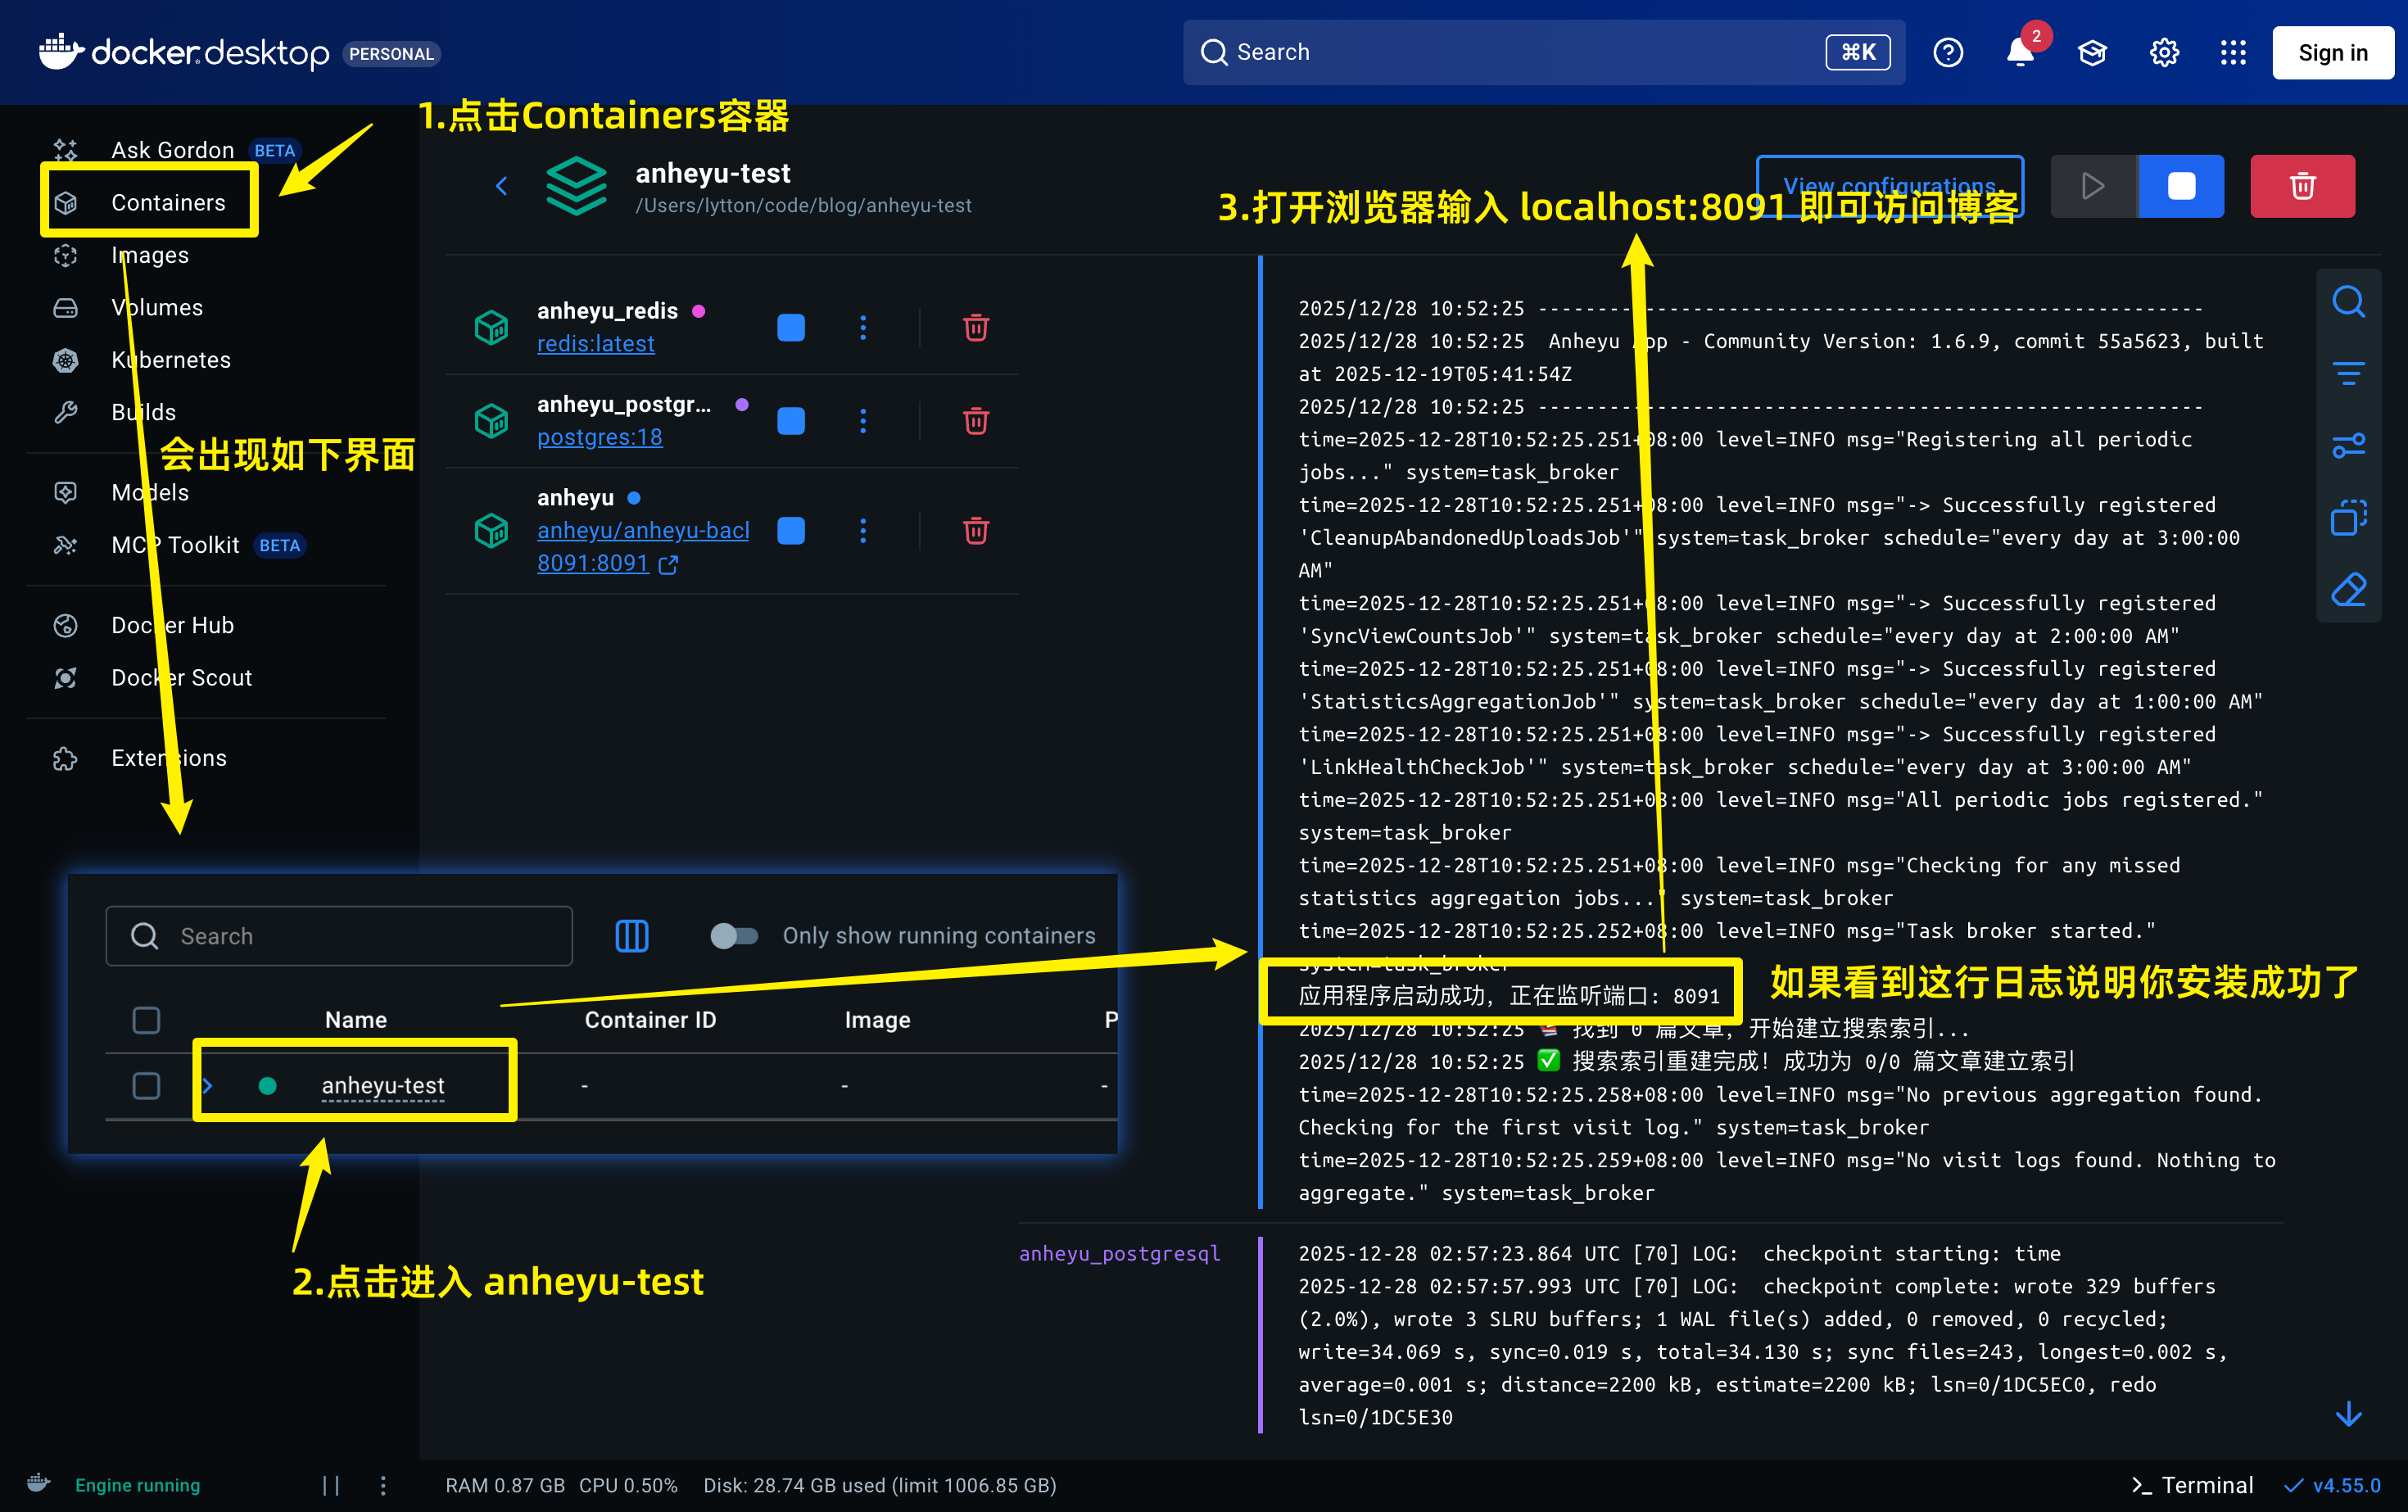Screen dimensions: 2408x1512
Task: Stop the anheyu_redis container
Action: pos(791,328)
